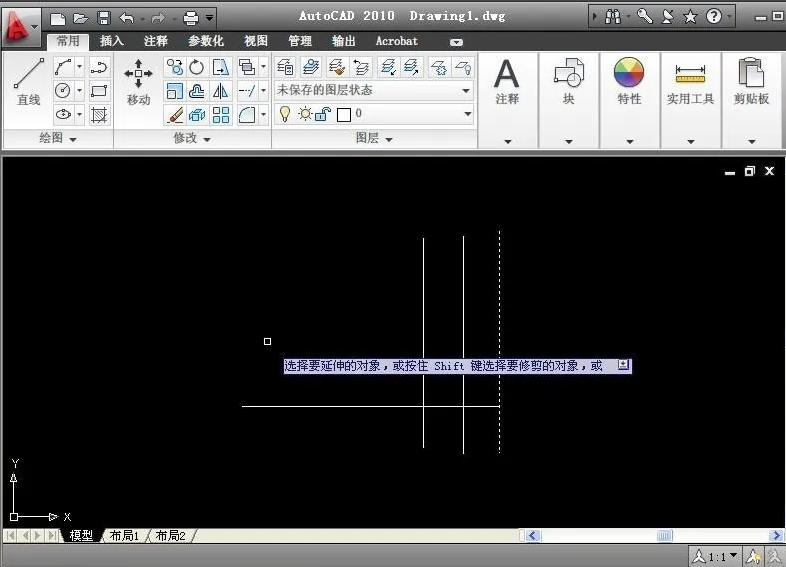The height and width of the screenshot is (567, 786).
Task: Click the Save icon in the quick access toolbar
Action: click(104, 18)
